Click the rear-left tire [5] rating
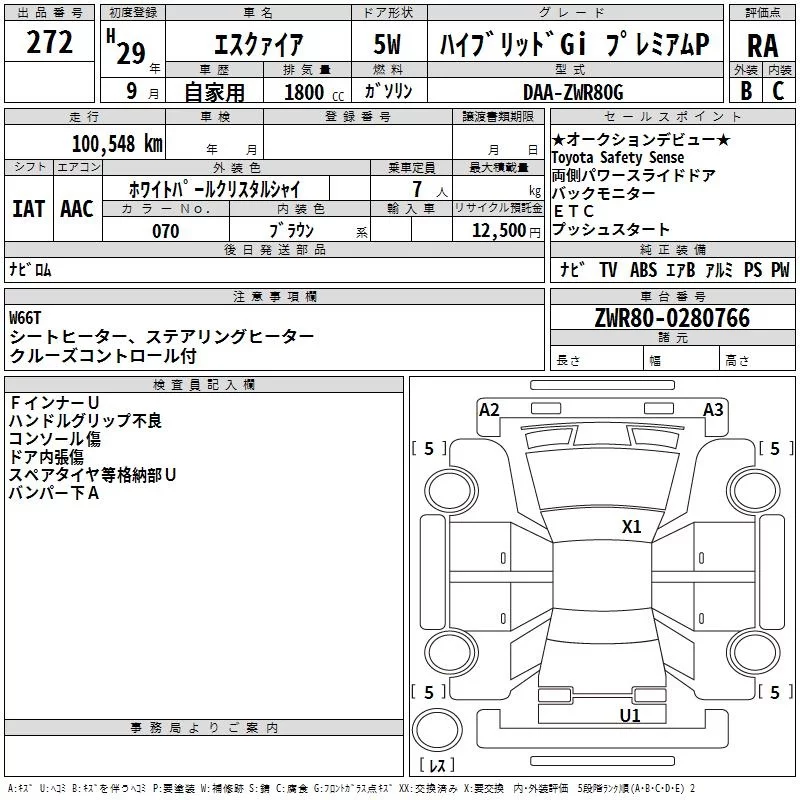Viewport: 800px width, 800px height. (429, 692)
